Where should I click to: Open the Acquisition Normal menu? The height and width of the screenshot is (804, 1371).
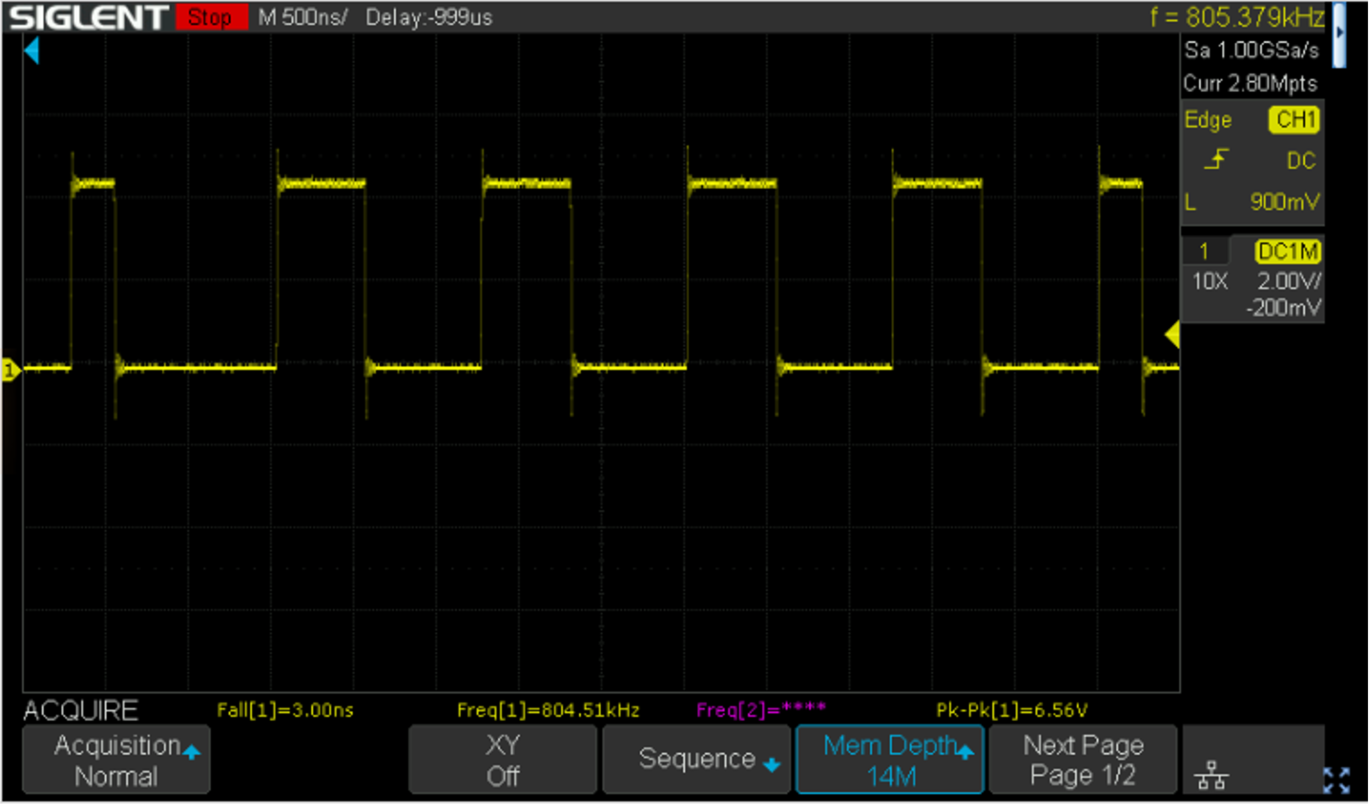[x=117, y=760]
